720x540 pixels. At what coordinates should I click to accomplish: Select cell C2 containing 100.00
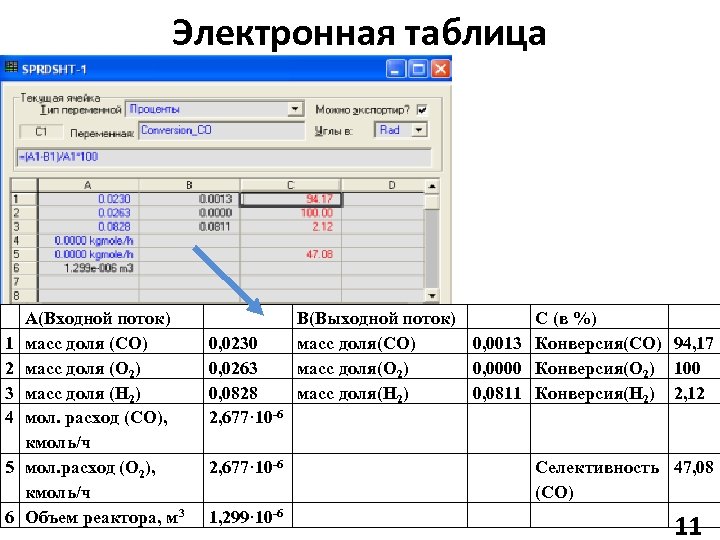click(291, 213)
